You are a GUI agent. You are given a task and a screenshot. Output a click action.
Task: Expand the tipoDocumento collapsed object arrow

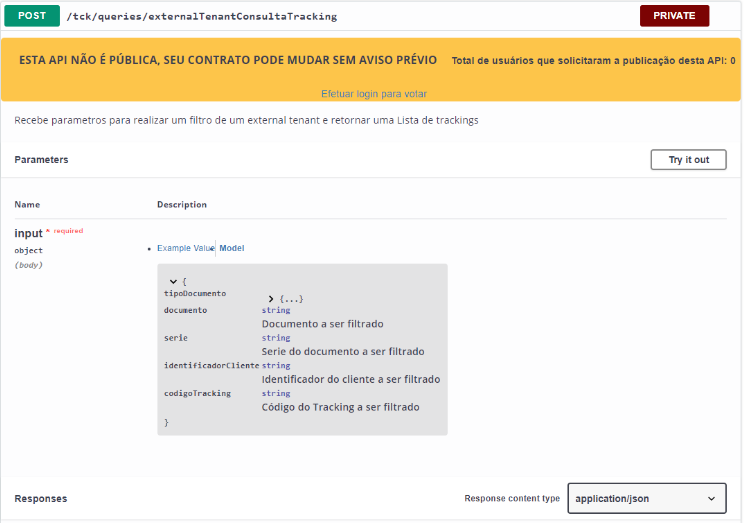tap(271, 299)
